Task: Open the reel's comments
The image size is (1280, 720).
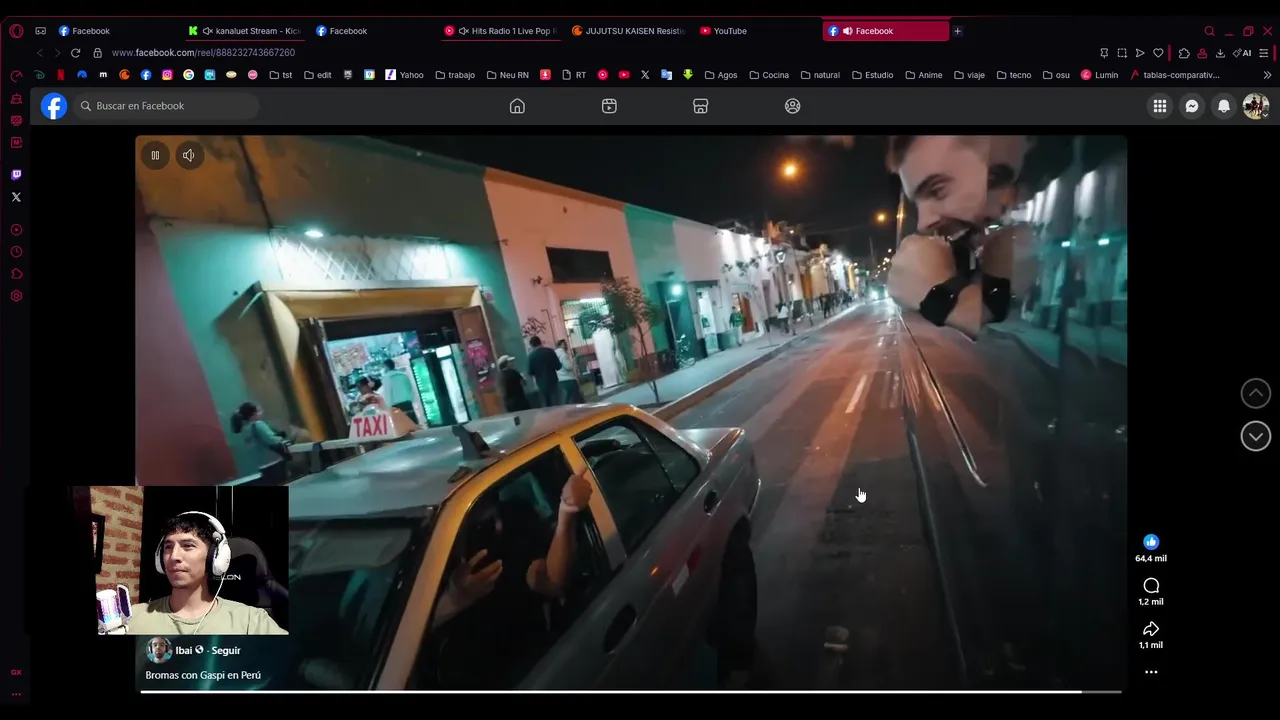Action: pyautogui.click(x=1151, y=585)
